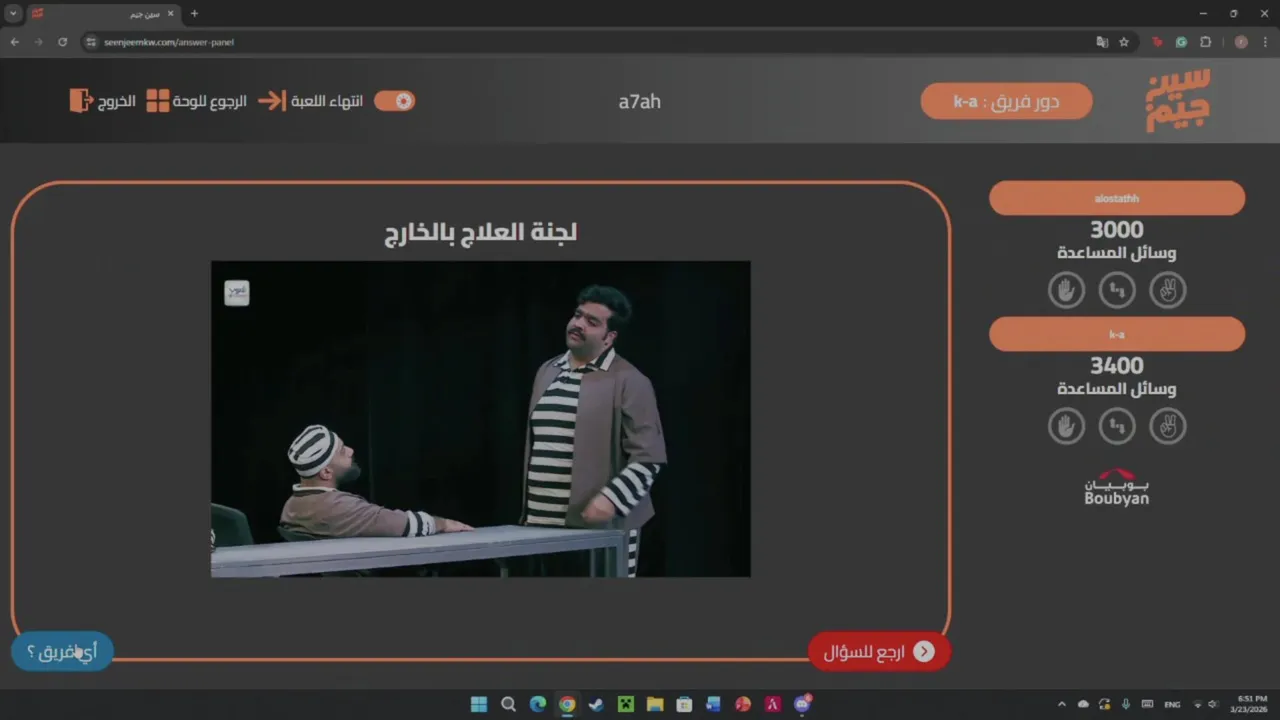Click the answer title 'لجنة العلاج بالخارج'
Viewport: 1280px width, 720px height.
481,232
